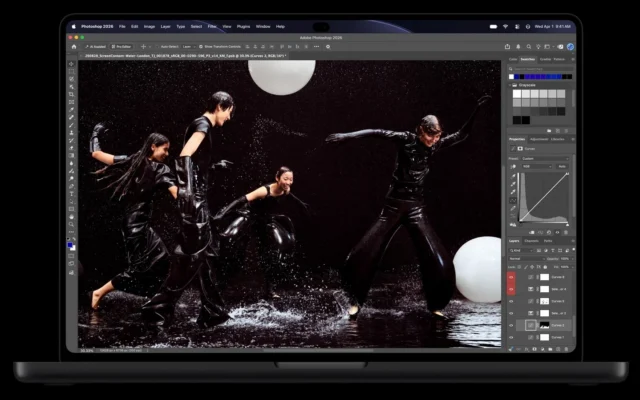The height and width of the screenshot is (400, 640).
Task: Select the Clone Stamp tool
Action: pos(71,133)
